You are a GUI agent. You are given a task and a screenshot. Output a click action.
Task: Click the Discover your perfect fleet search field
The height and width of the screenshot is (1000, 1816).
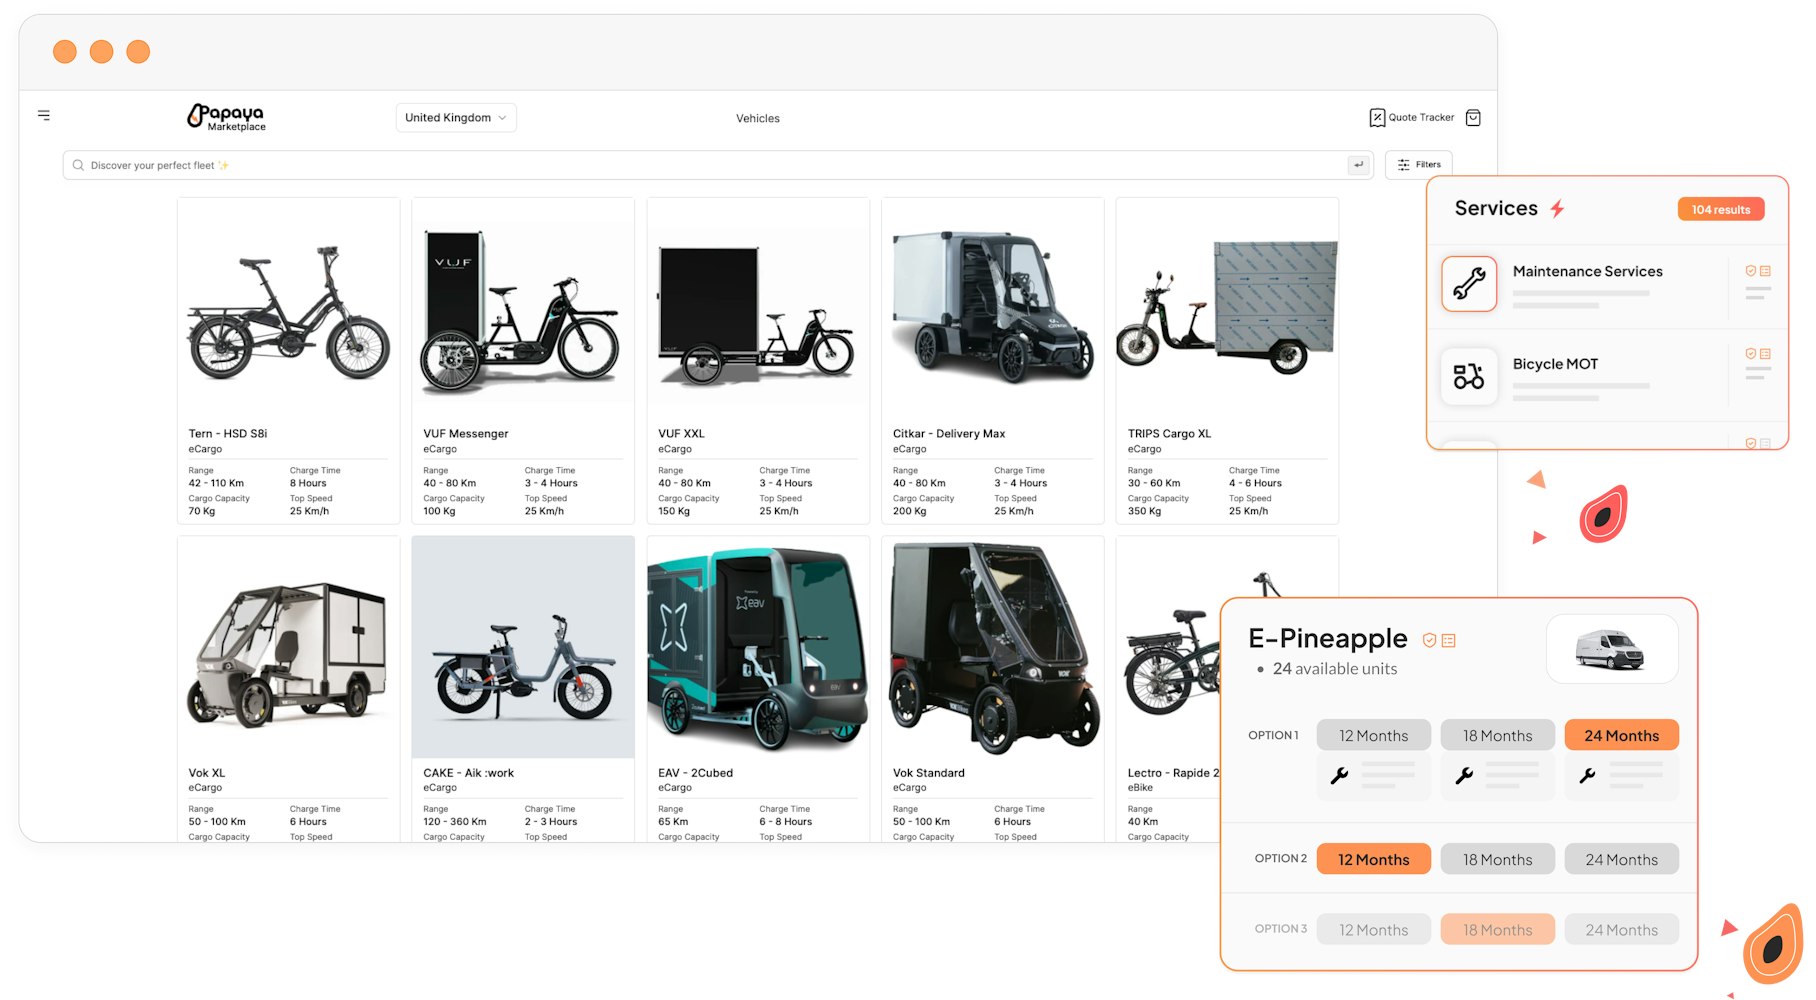click(718, 165)
